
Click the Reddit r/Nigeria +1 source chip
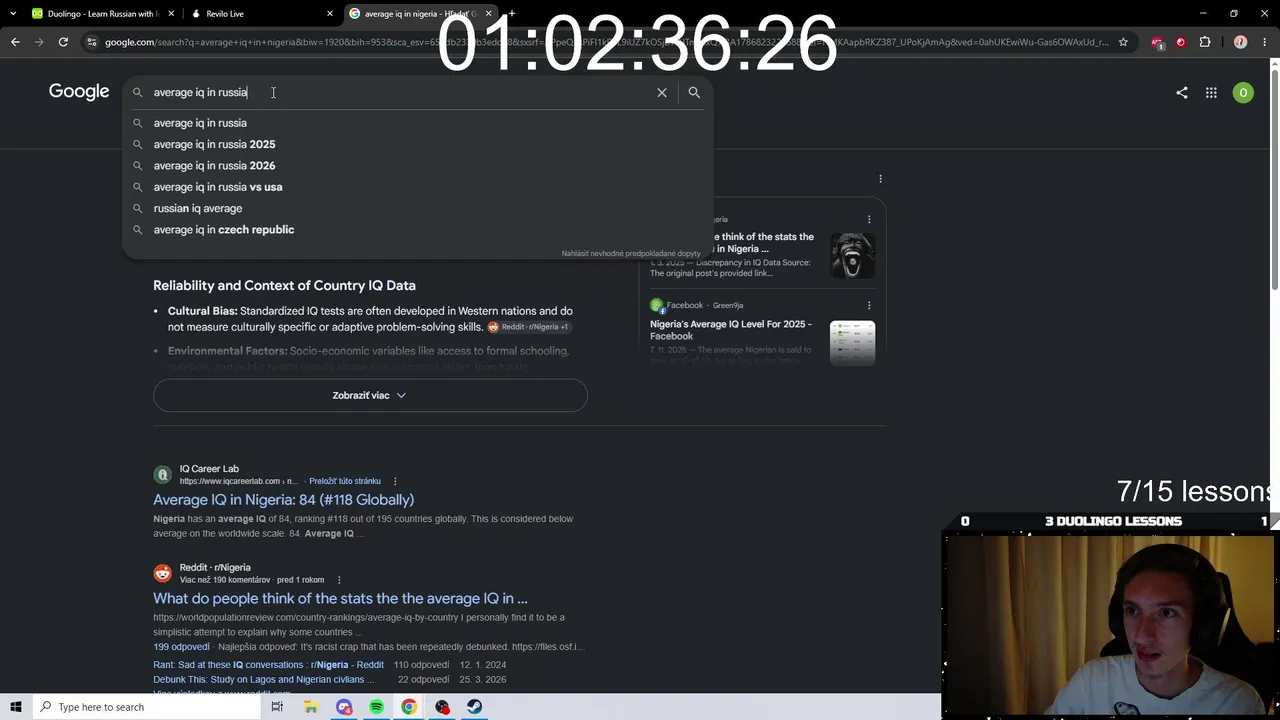(x=528, y=327)
